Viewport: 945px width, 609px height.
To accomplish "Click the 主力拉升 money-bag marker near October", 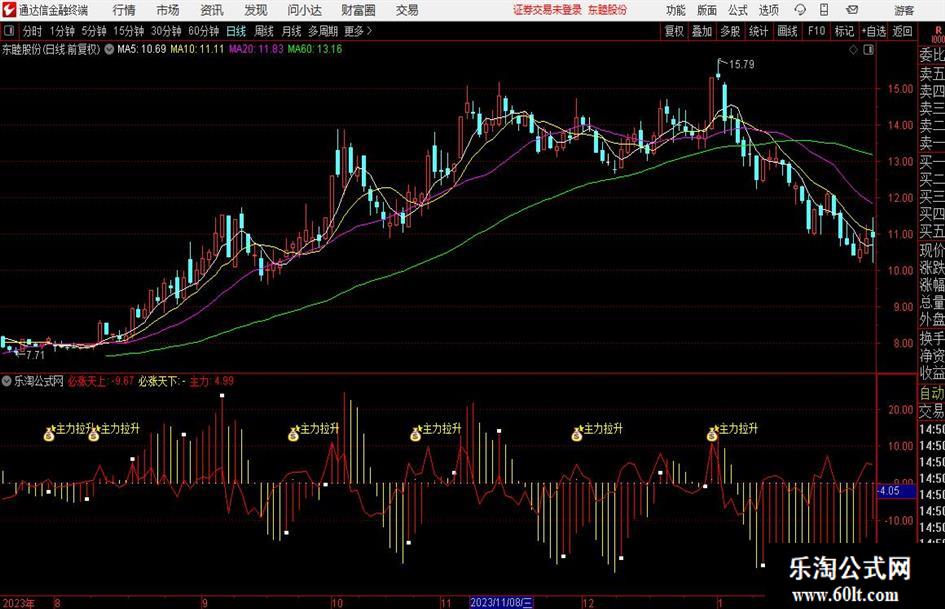I will coord(294,434).
